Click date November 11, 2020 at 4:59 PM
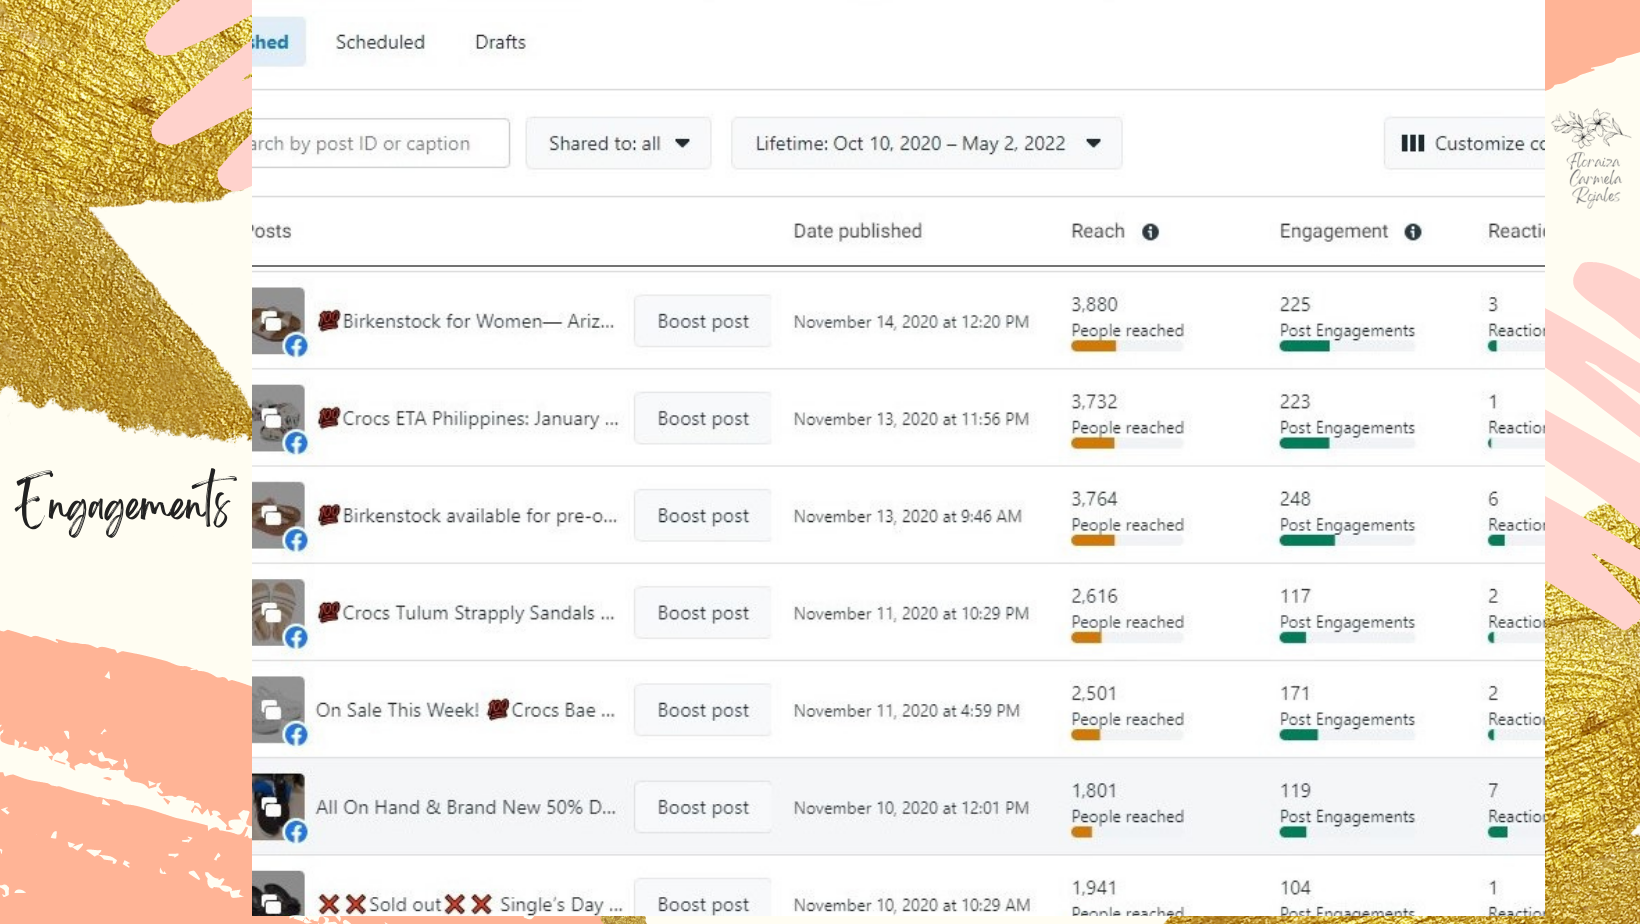 click(907, 709)
